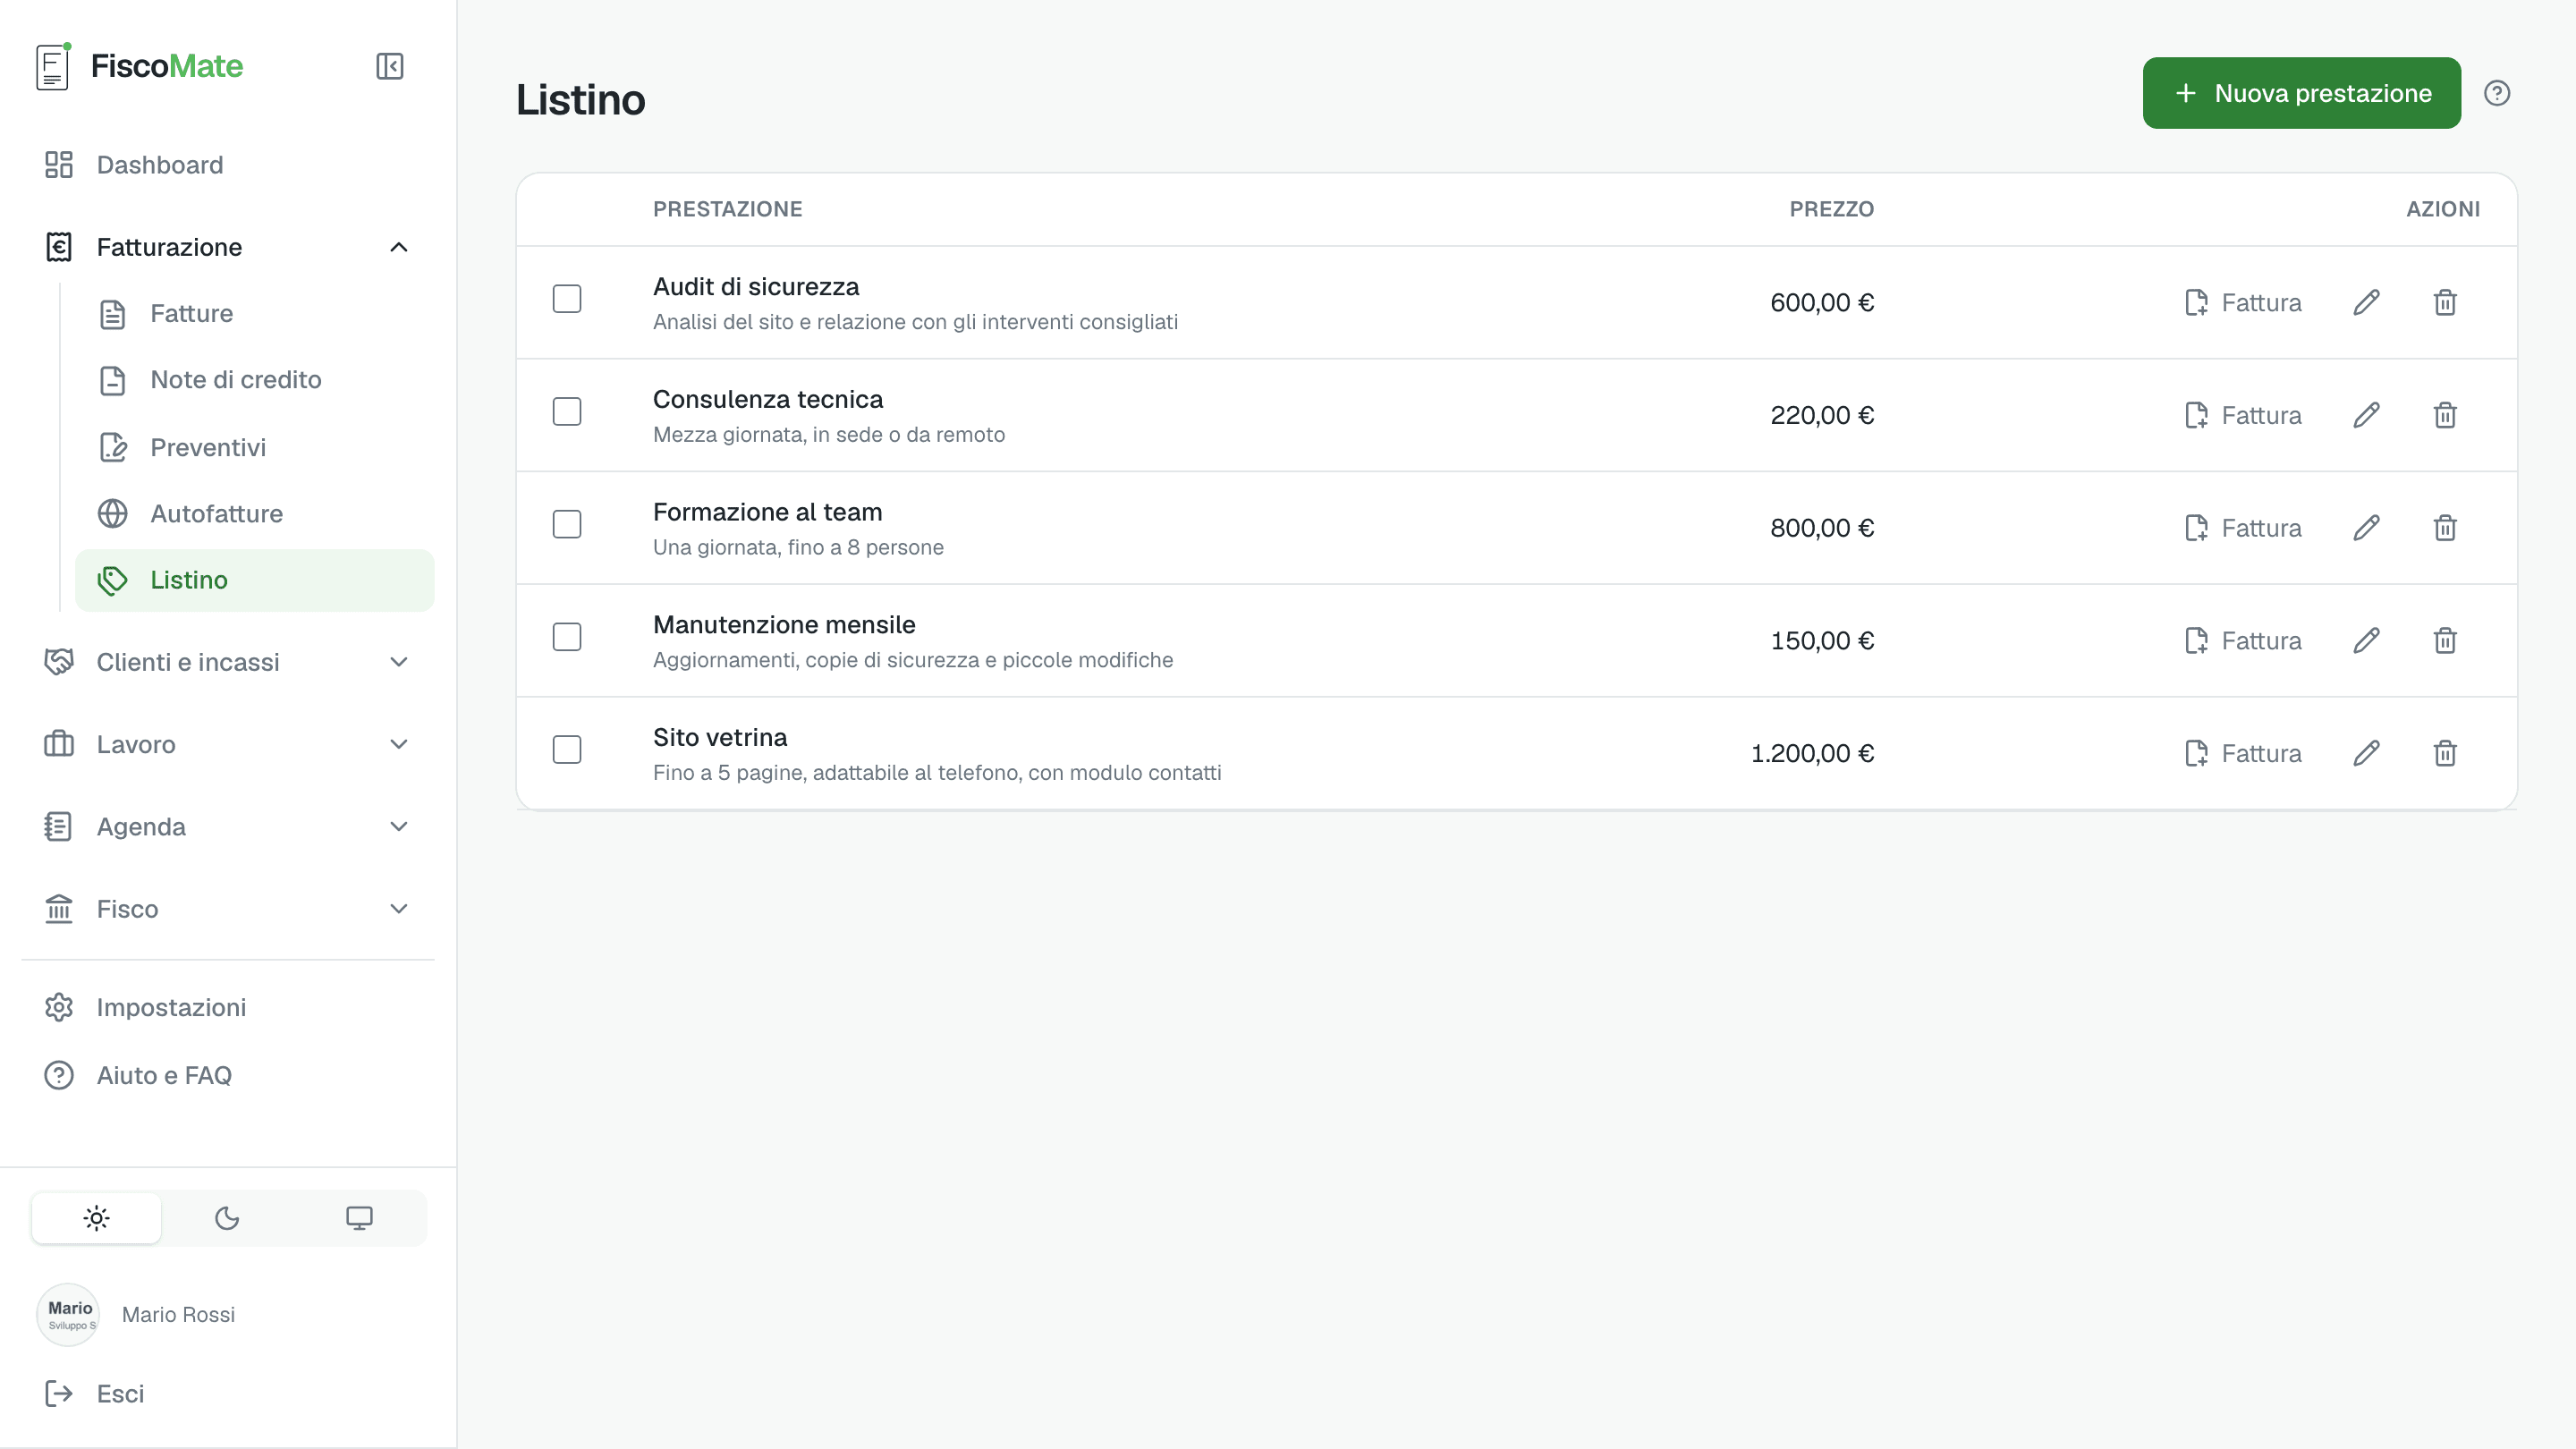2576x1449 pixels.
Task: Expand the Clienti e incassi section
Action: pos(228,662)
